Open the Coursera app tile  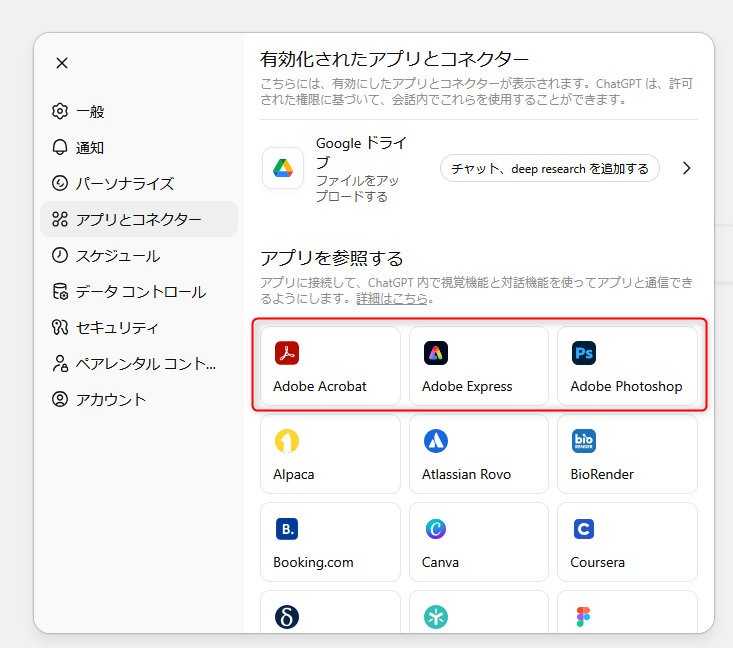pyautogui.click(x=627, y=542)
